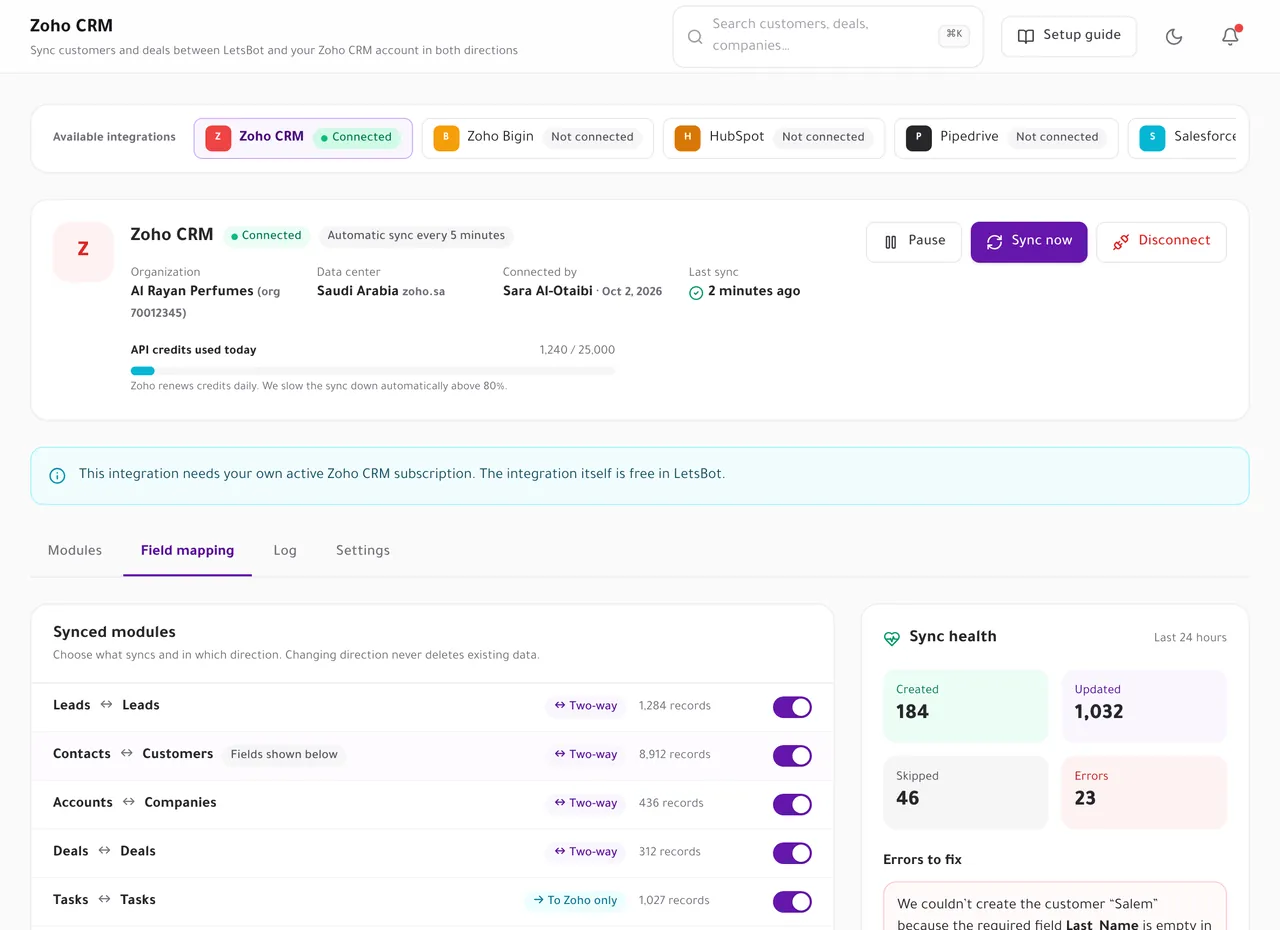This screenshot has width=1280, height=930.
Task: Click the Zoho Bigin B icon
Action: (446, 138)
